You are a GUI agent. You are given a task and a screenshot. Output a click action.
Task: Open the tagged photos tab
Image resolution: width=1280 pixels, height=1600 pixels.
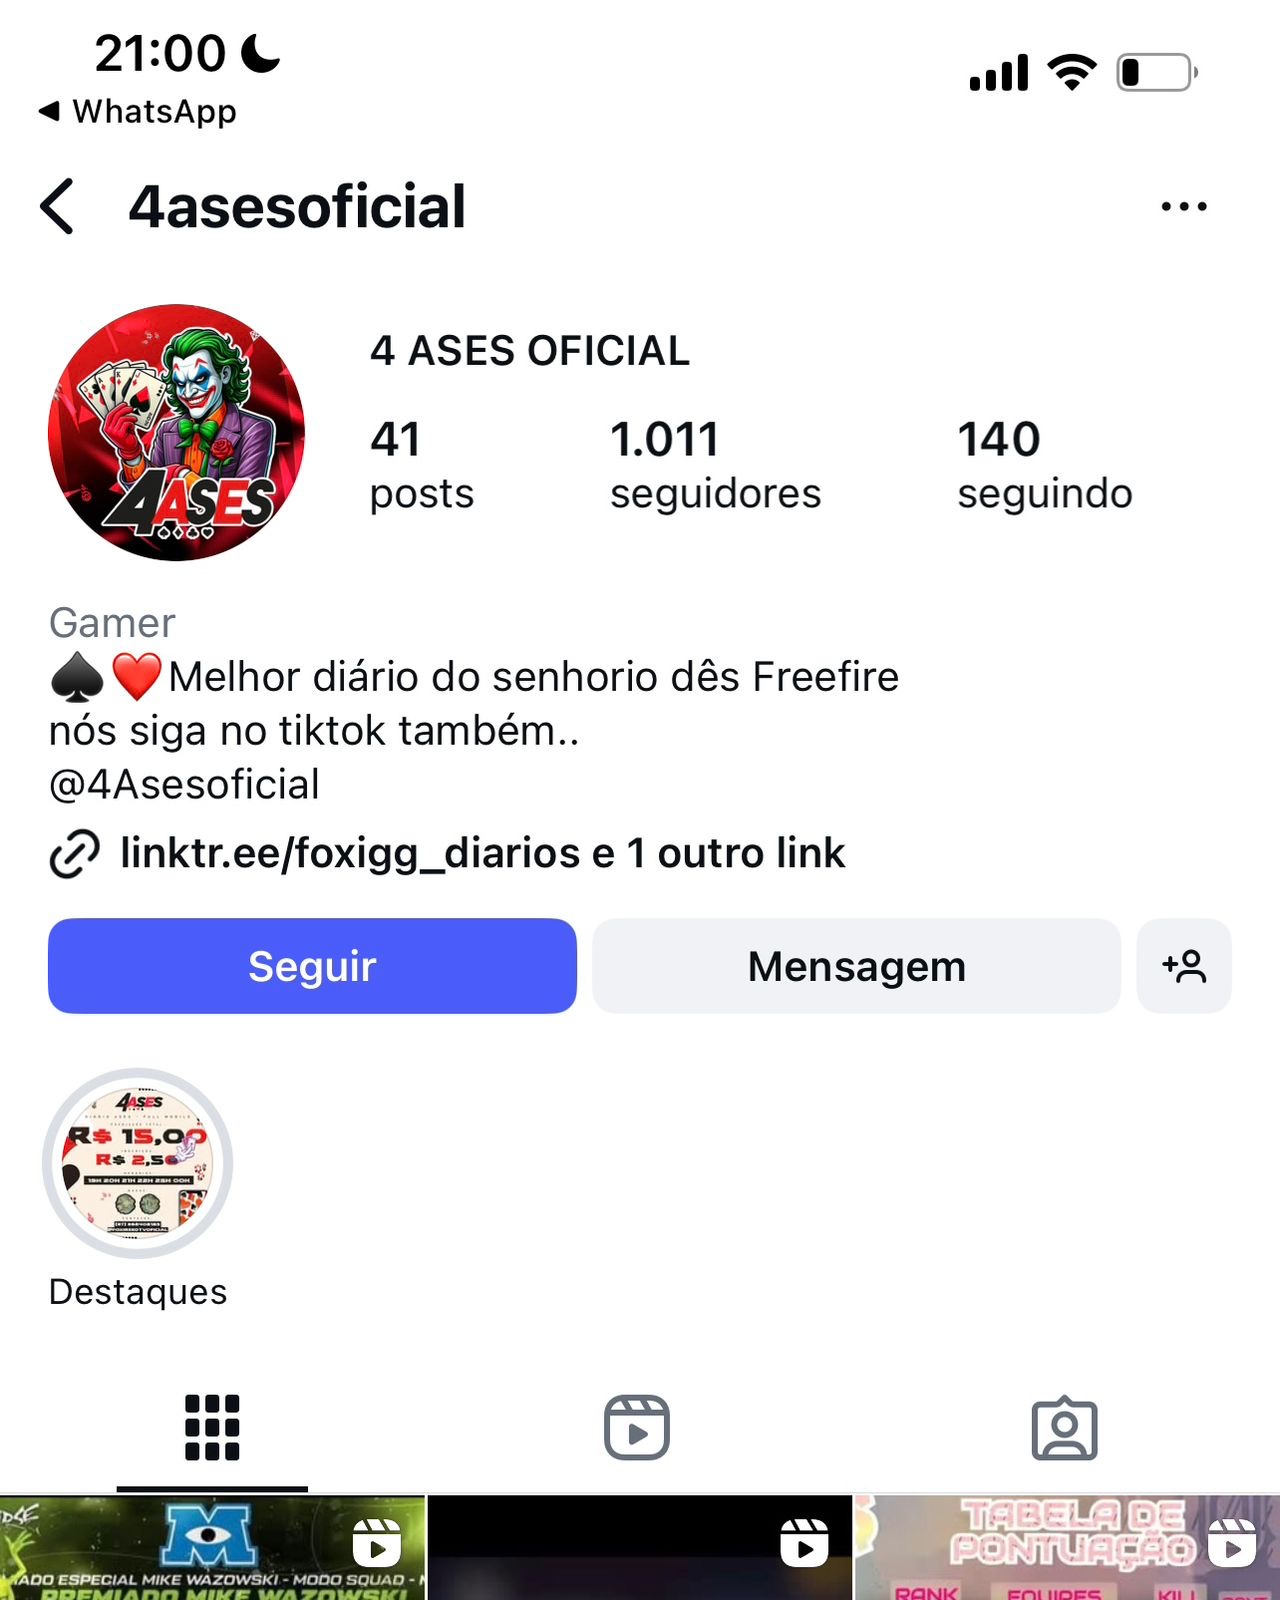1065,1428
